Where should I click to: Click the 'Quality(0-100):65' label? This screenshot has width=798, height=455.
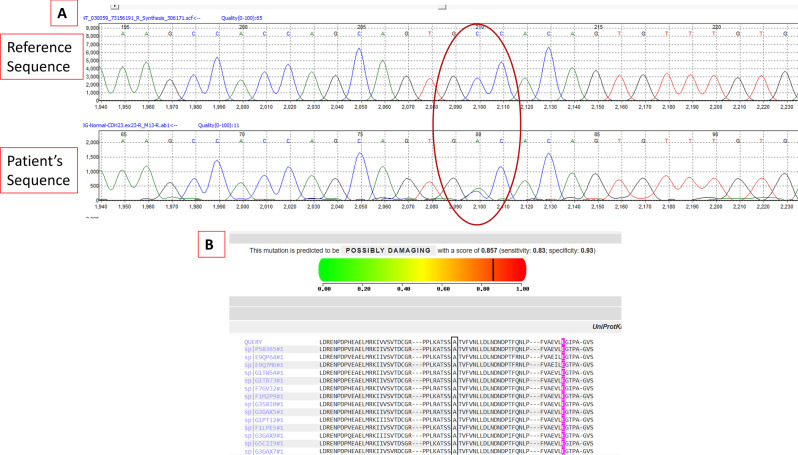click(242, 18)
